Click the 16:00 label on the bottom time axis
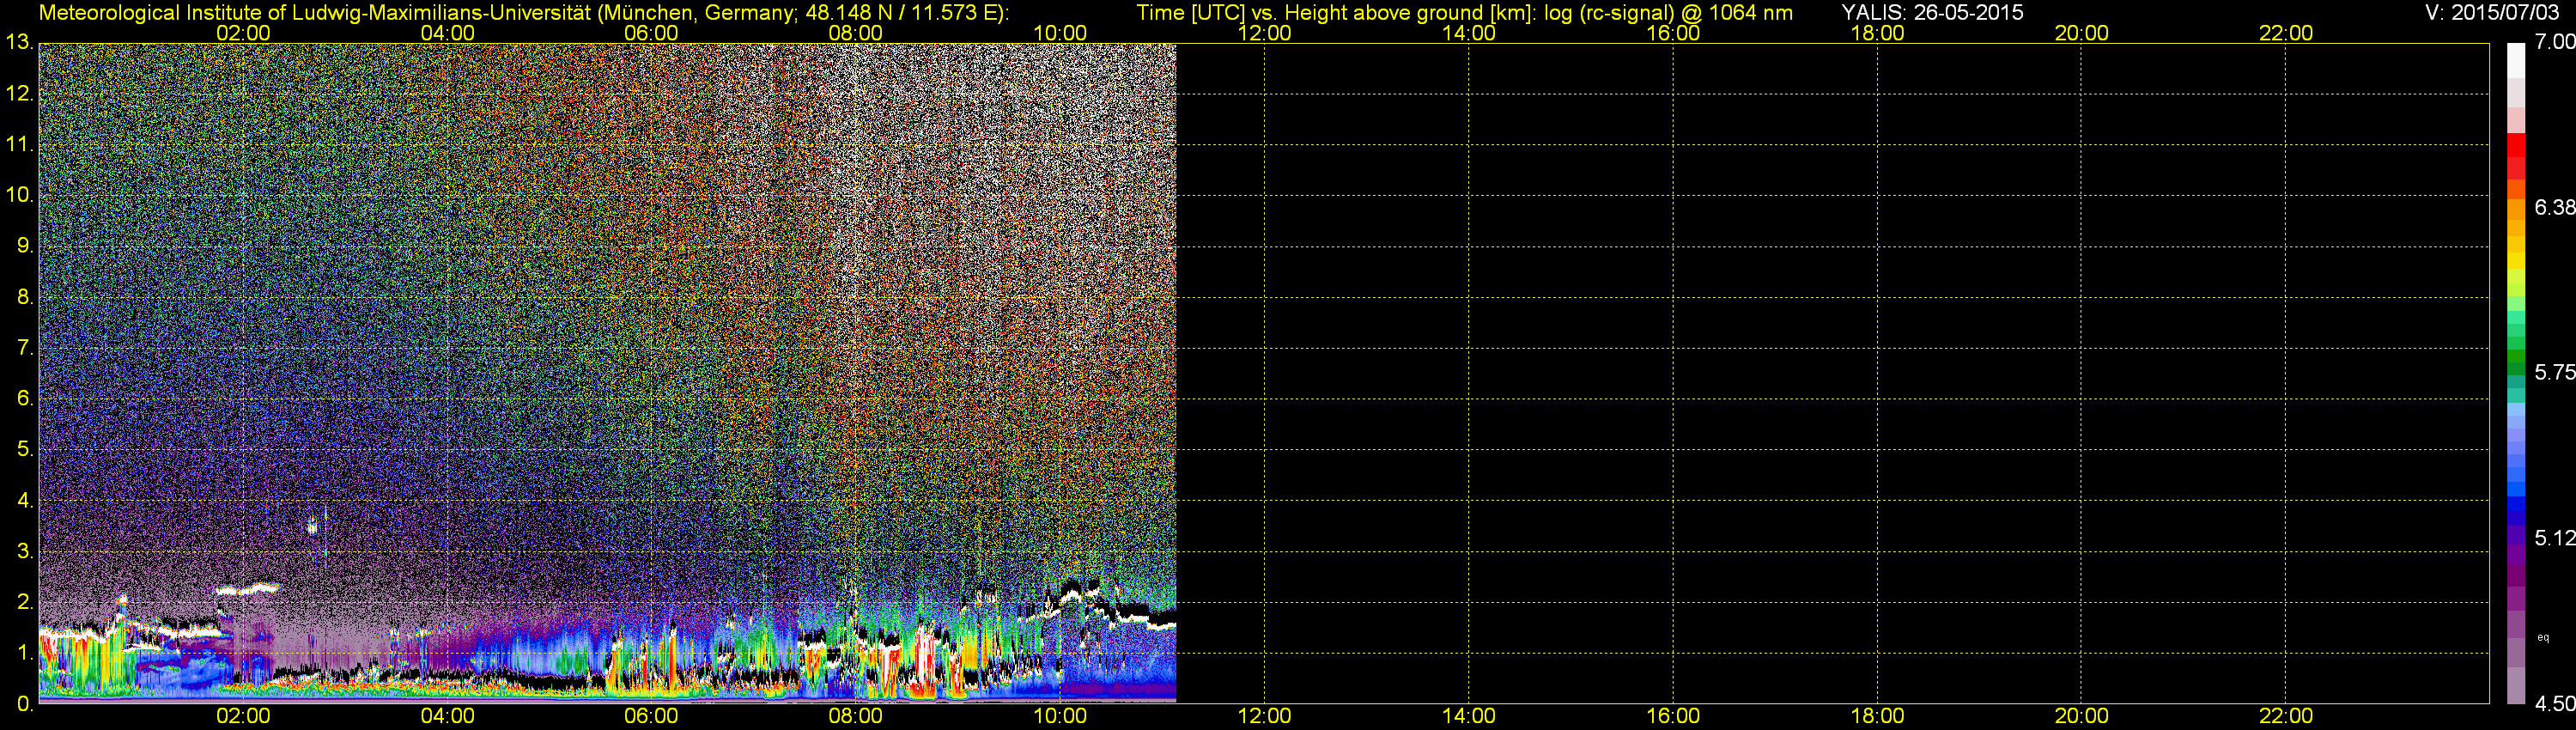This screenshot has height=730, width=2576. point(1673,716)
